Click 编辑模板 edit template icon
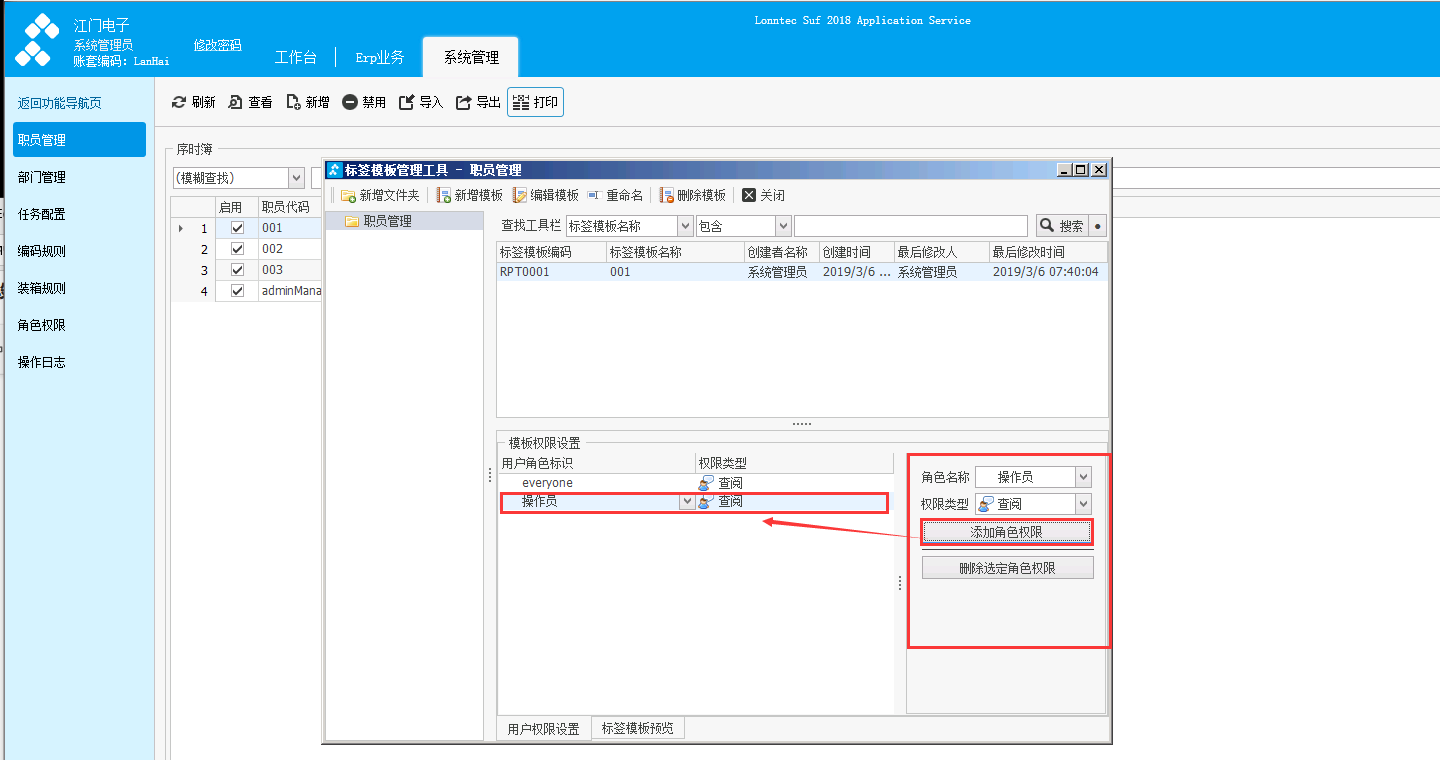Screen dimensions: 1440x760 click(x=520, y=195)
